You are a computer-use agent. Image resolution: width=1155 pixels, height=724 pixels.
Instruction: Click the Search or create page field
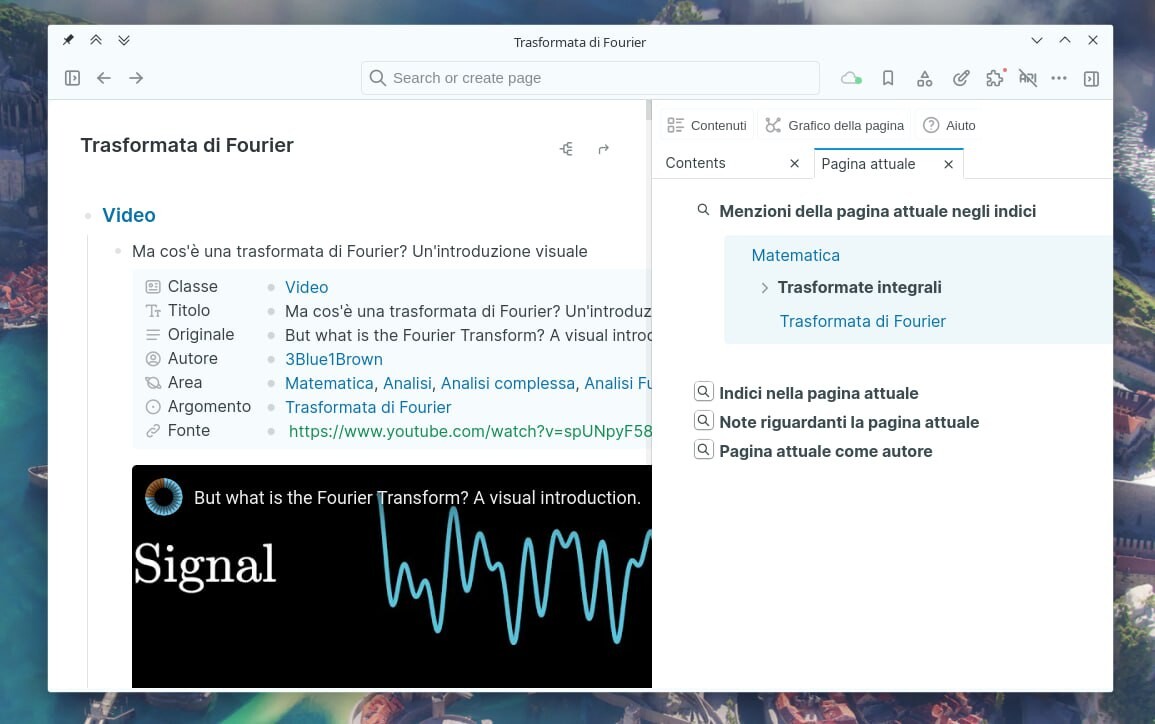(590, 78)
